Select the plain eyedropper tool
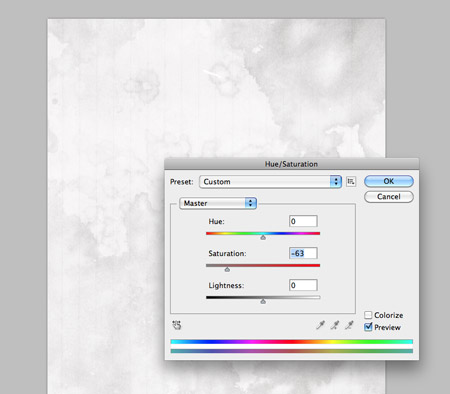The width and height of the screenshot is (450, 394). [x=320, y=325]
